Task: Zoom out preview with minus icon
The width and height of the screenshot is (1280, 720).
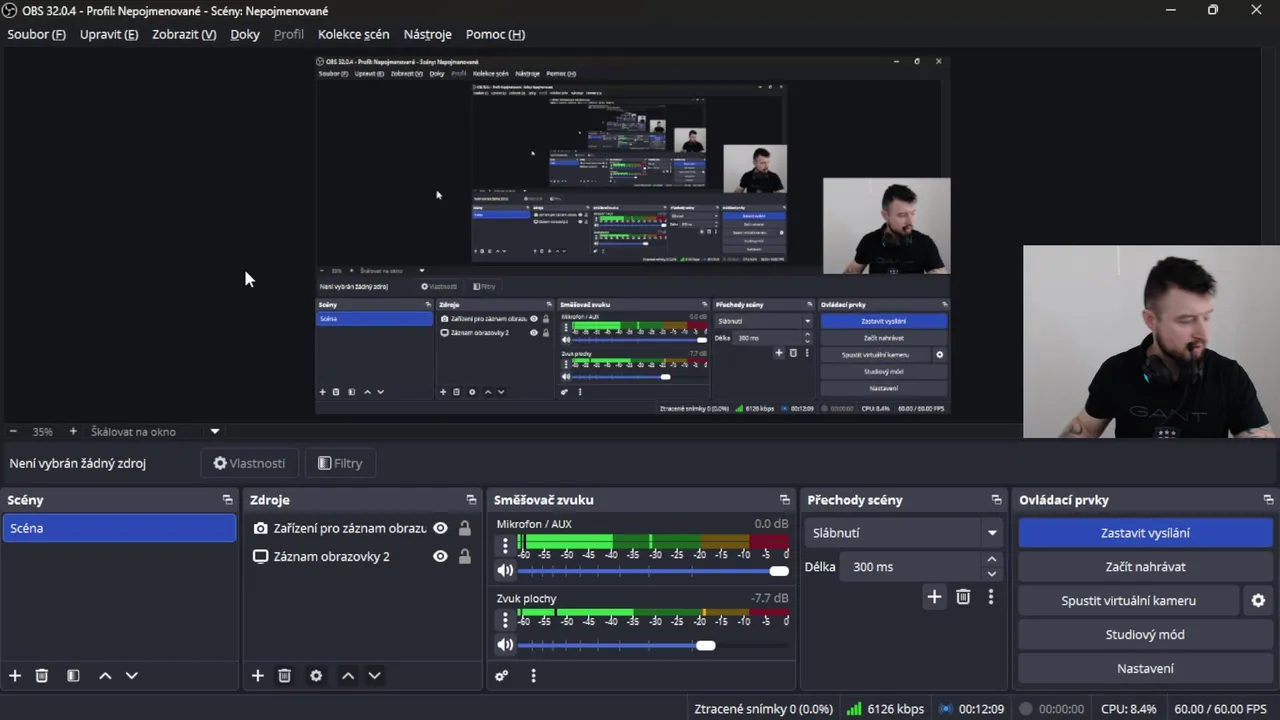Action: 14,432
